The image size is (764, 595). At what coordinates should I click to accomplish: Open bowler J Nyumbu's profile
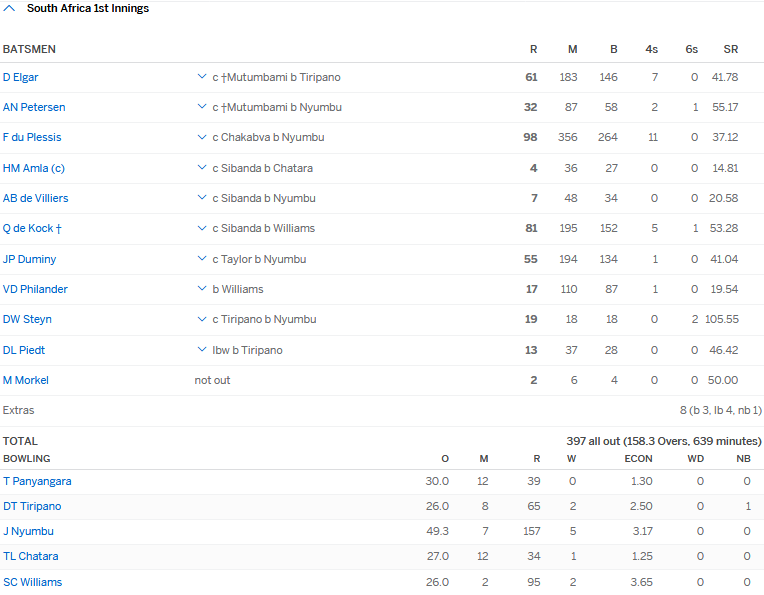(x=28, y=531)
